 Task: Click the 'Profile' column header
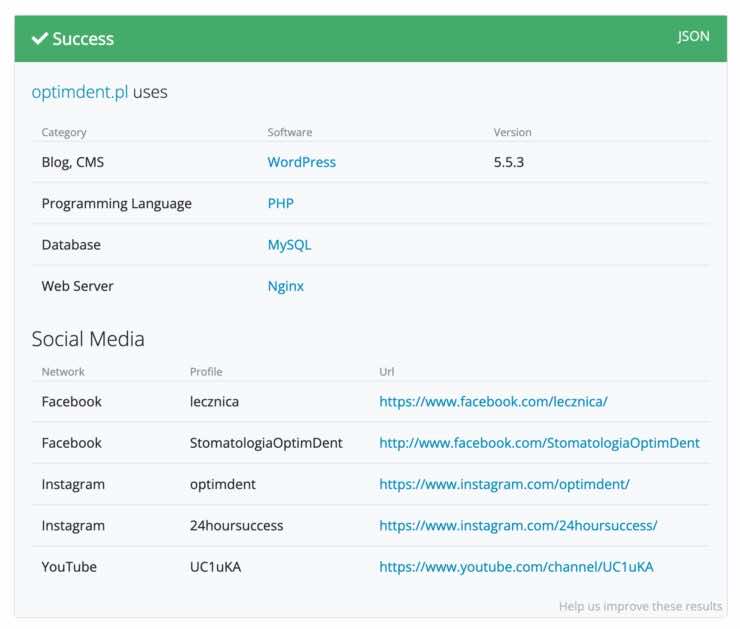(206, 372)
